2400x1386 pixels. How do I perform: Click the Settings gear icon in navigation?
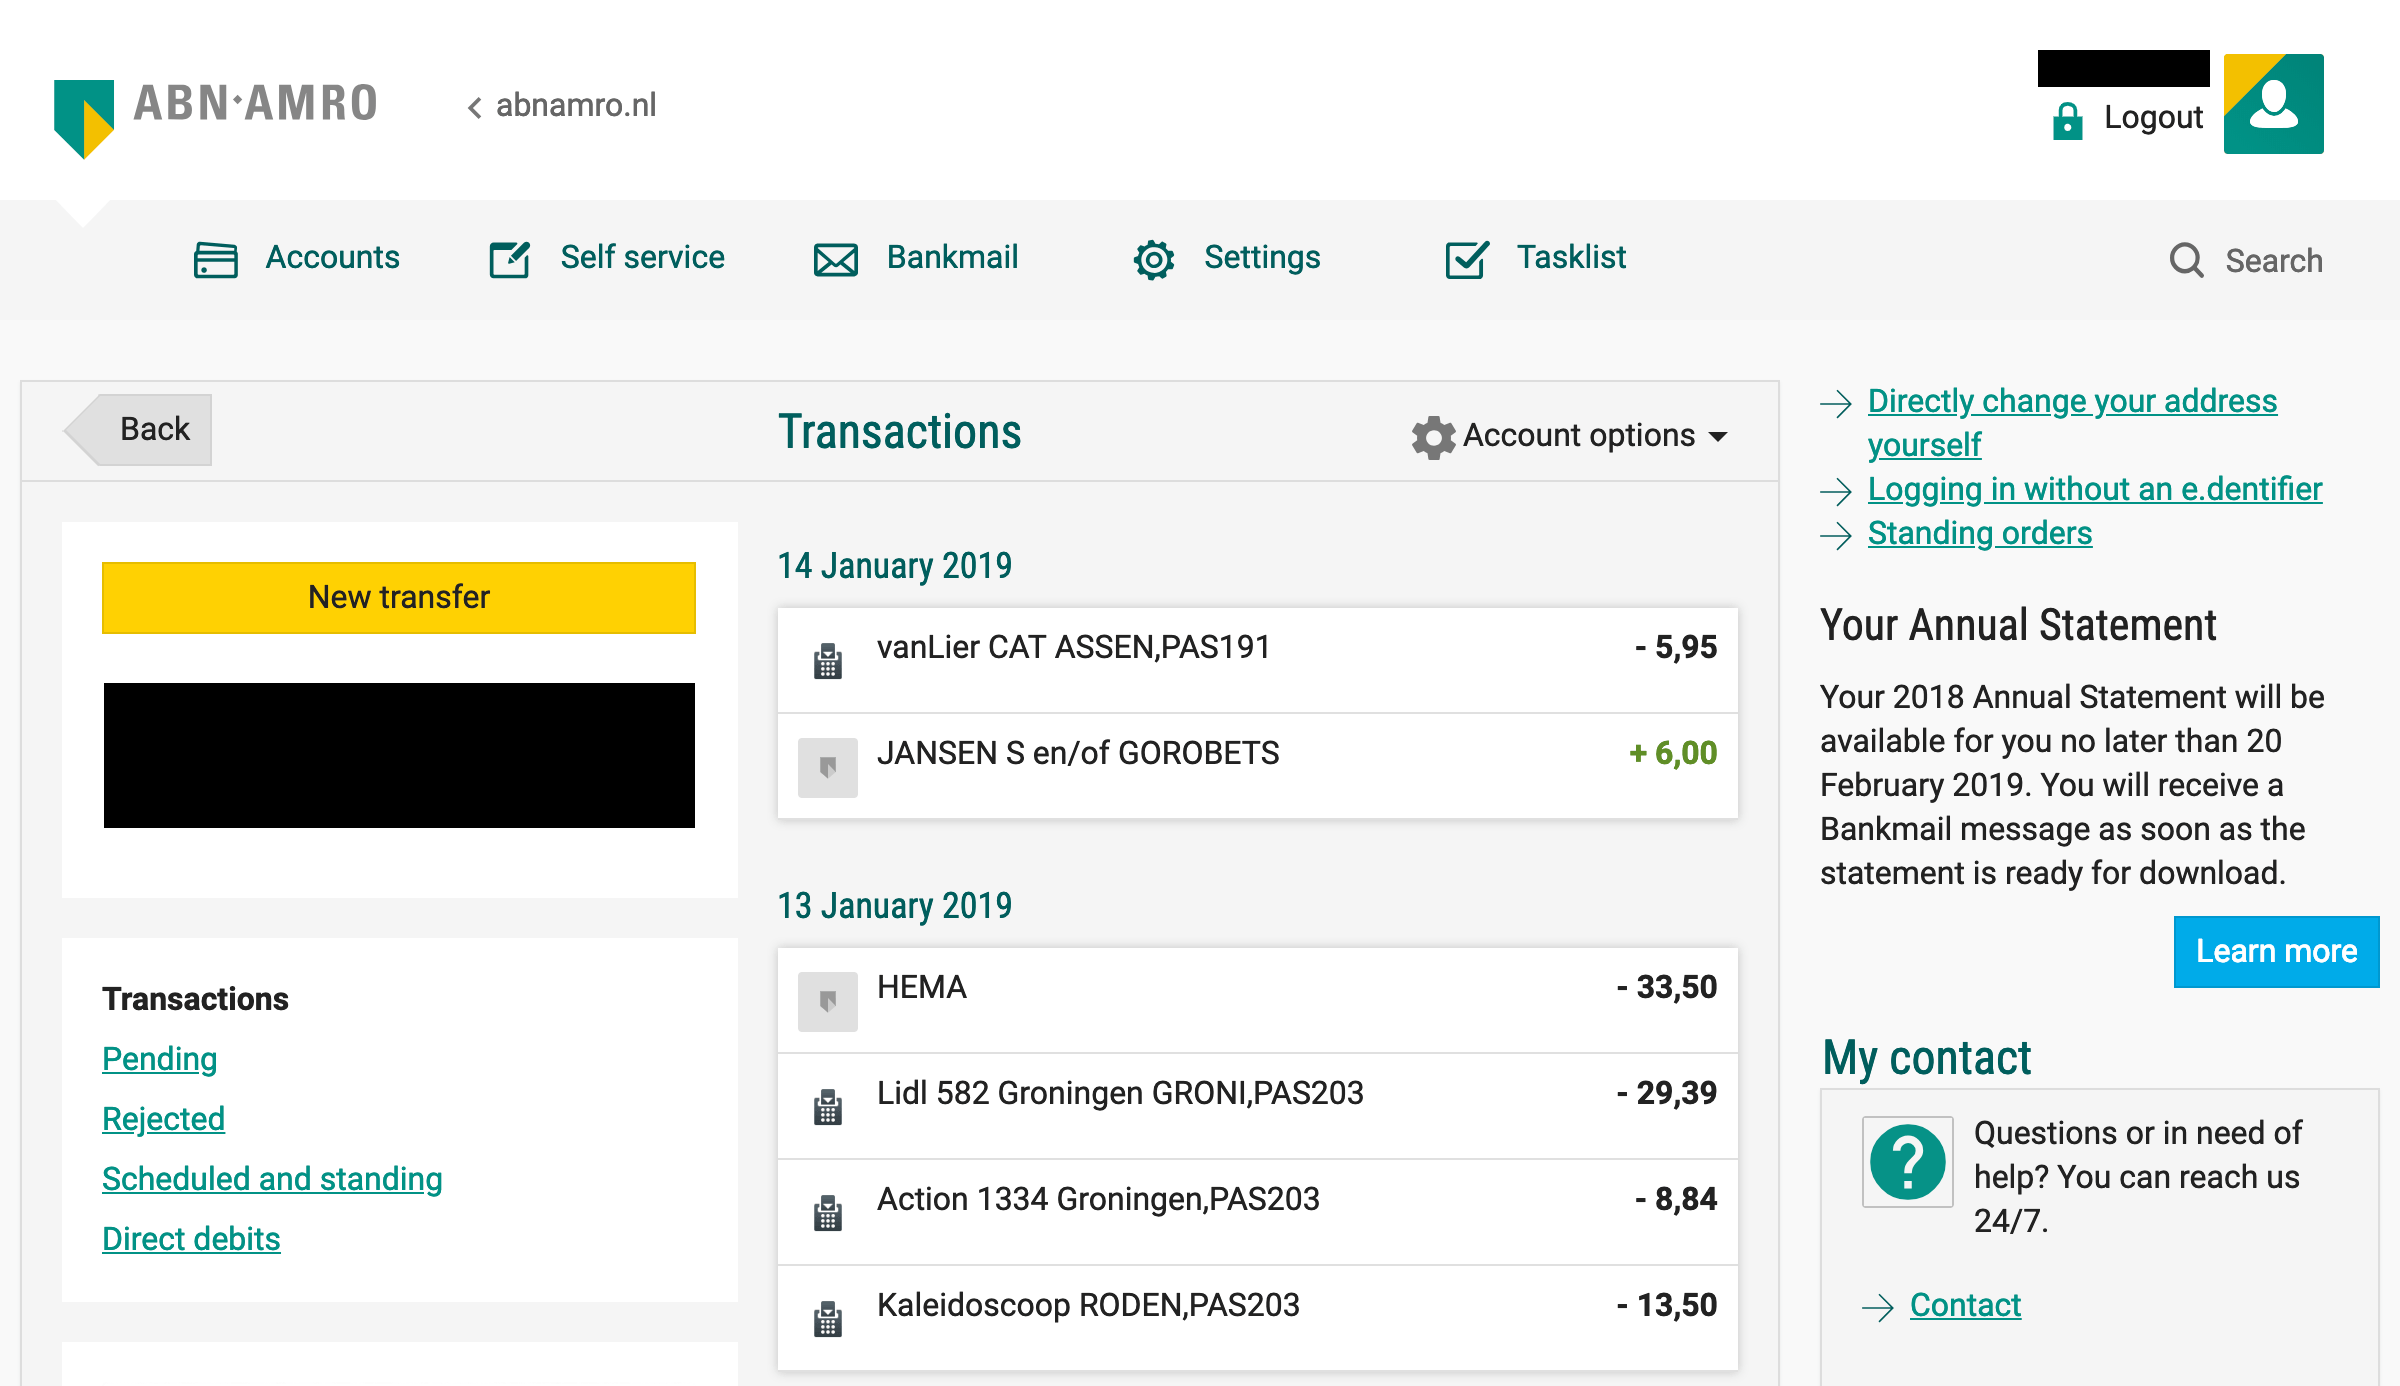tap(1153, 260)
